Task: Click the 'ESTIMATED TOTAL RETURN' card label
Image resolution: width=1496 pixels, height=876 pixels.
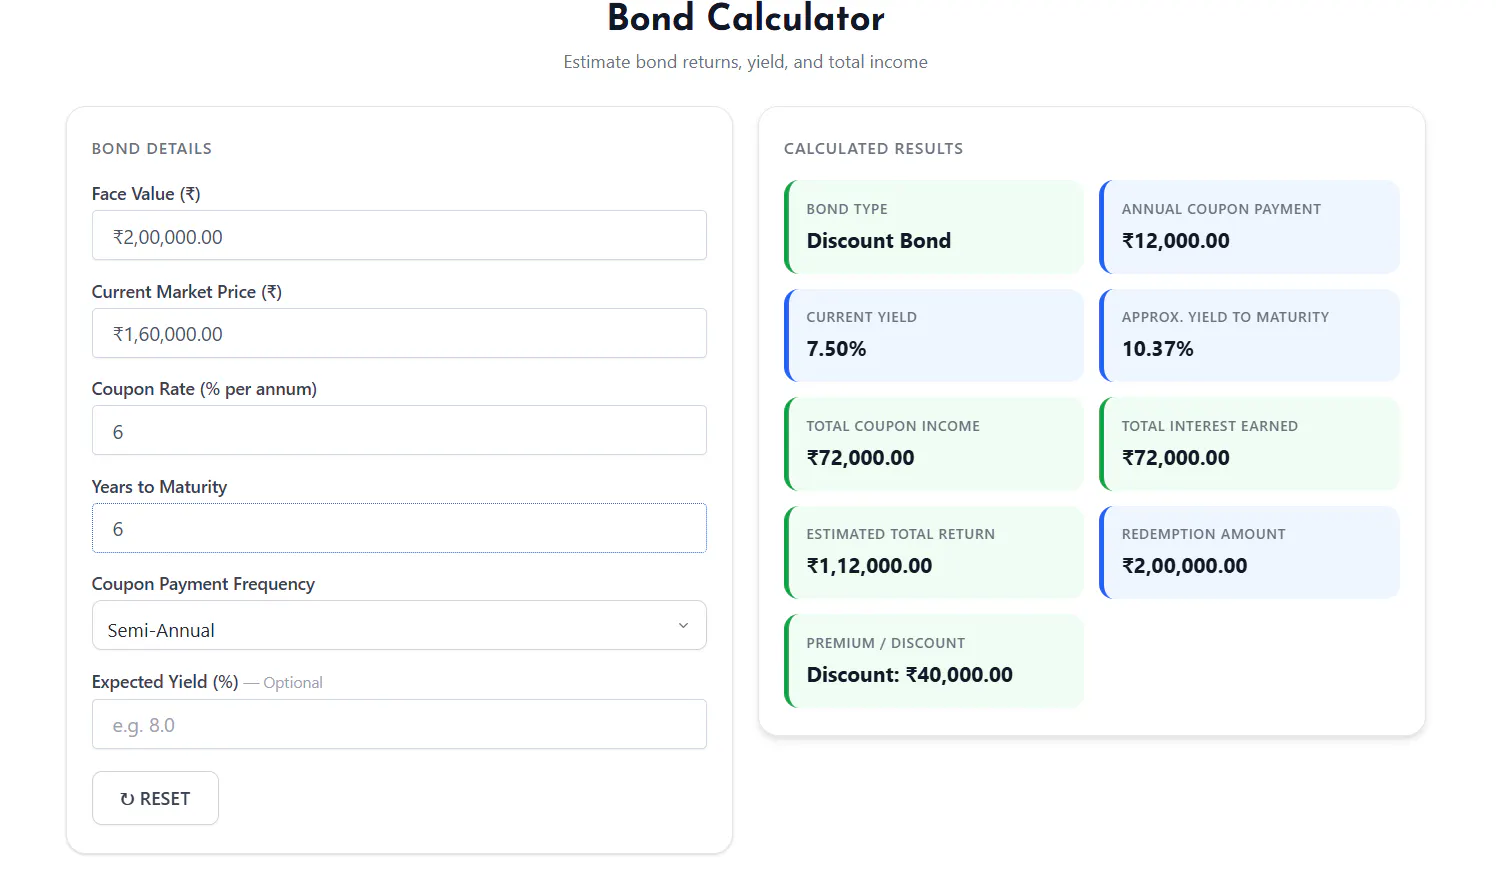Action: [x=901, y=534]
